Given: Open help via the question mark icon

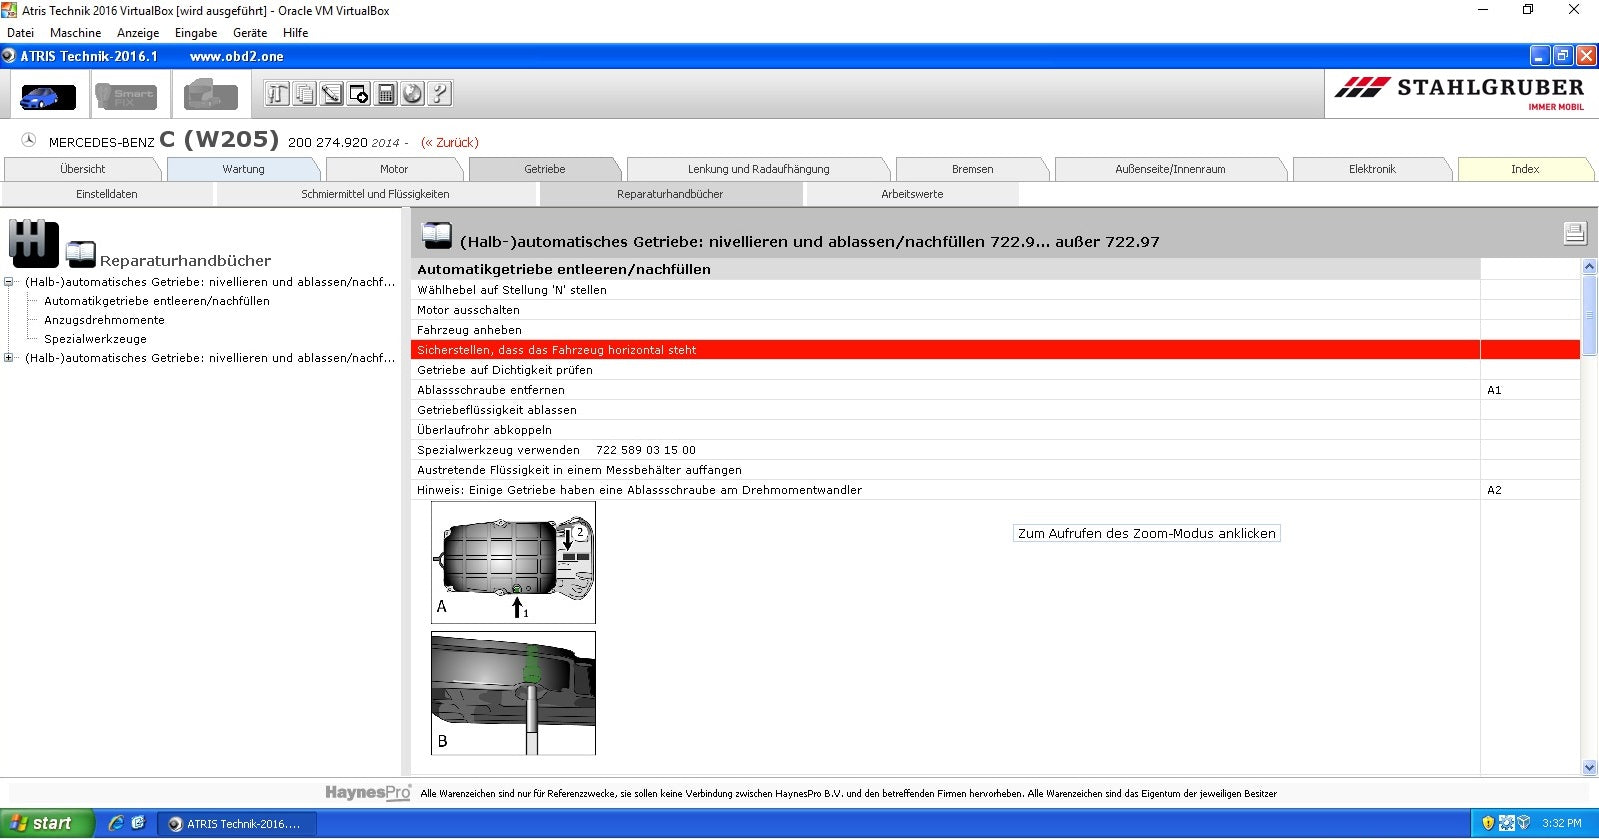Looking at the screenshot, I should point(439,94).
